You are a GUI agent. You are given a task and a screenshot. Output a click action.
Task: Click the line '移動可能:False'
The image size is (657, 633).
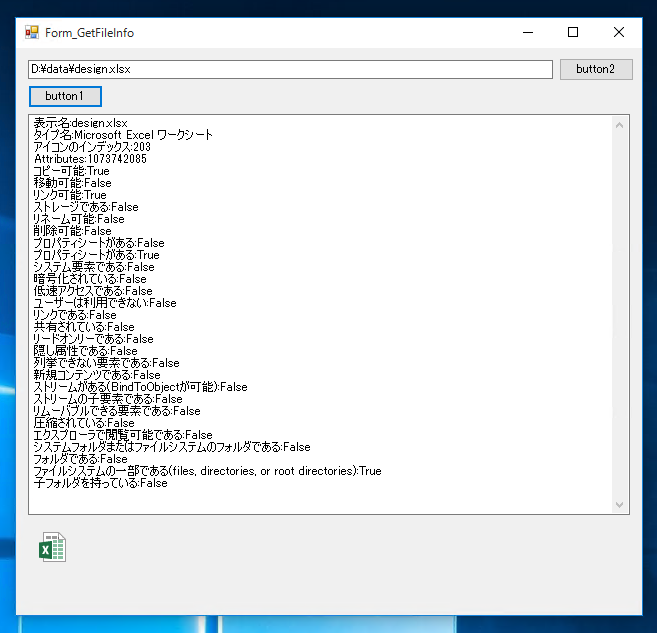(x=72, y=183)
